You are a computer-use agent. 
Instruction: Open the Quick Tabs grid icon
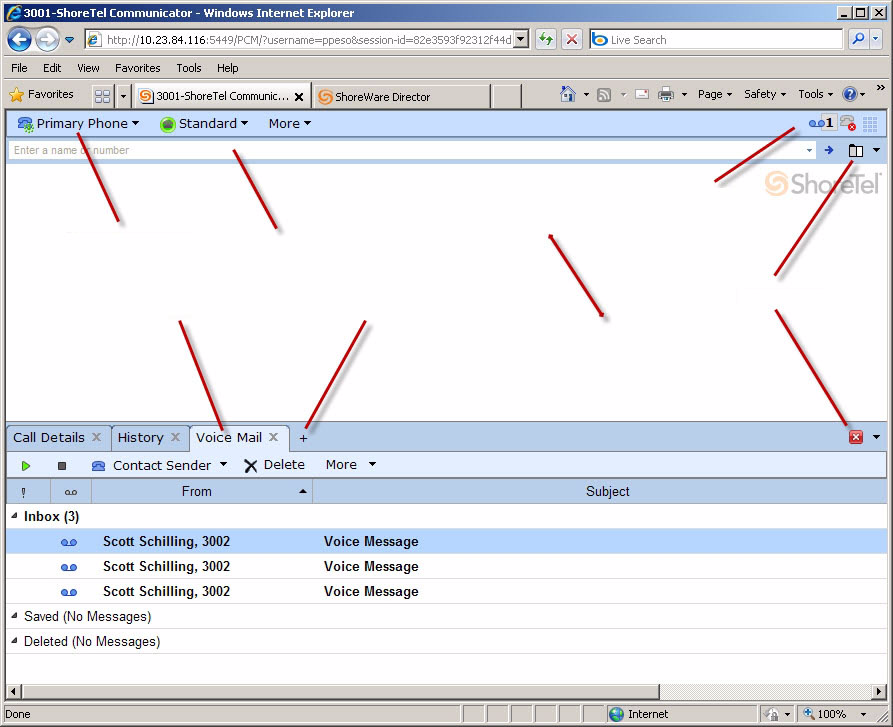103,96
